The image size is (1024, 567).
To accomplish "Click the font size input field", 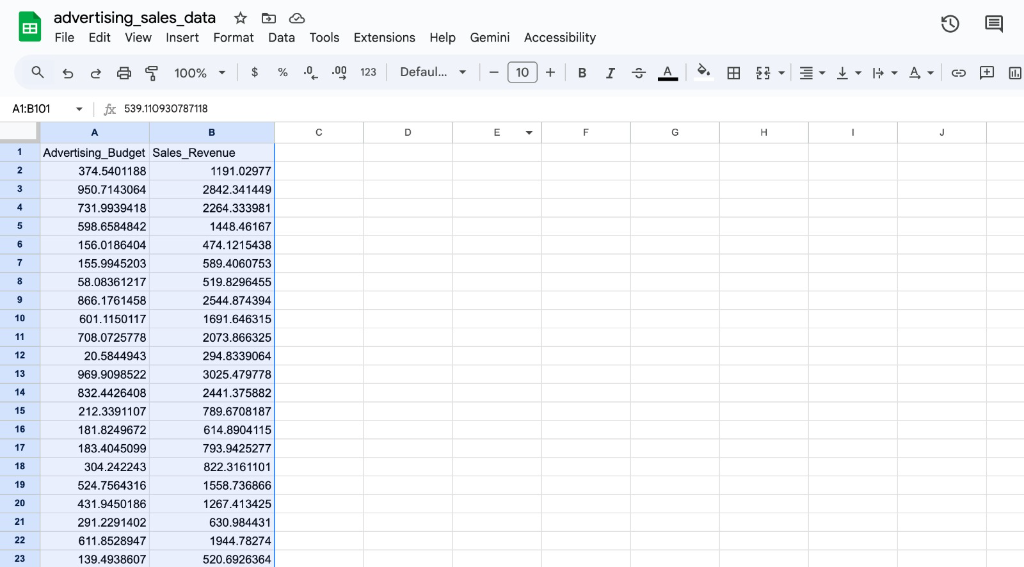I will 522,72.
